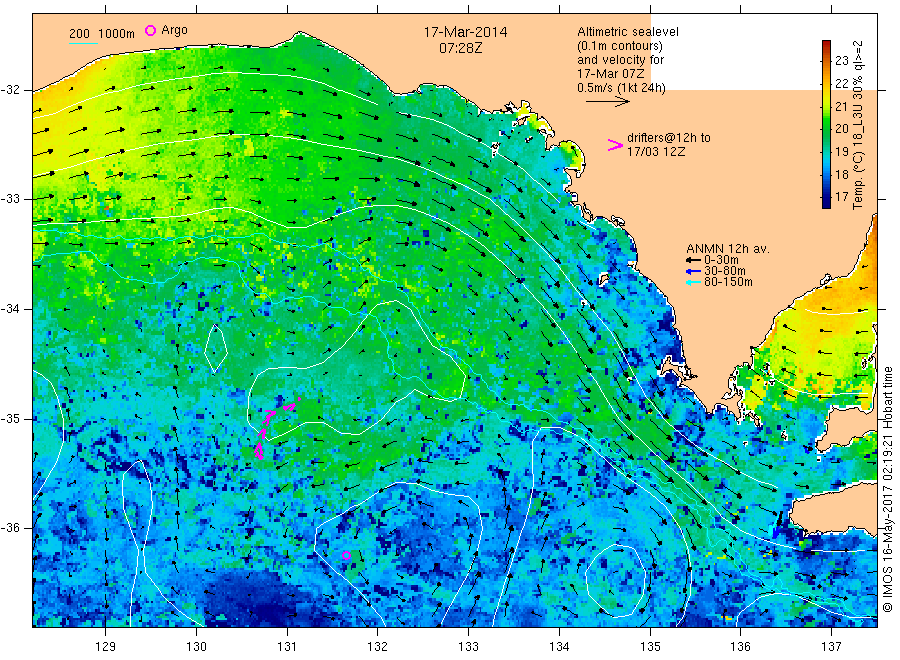This screenshot has width=900, height=660.
Task: Click the 'ANMN 12h av.' legend title
Action: (728, 249)
